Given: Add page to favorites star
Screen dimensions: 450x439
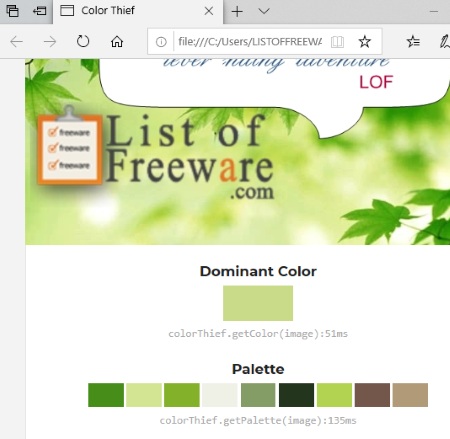Looking at the screenshot, I should point(364,42).
